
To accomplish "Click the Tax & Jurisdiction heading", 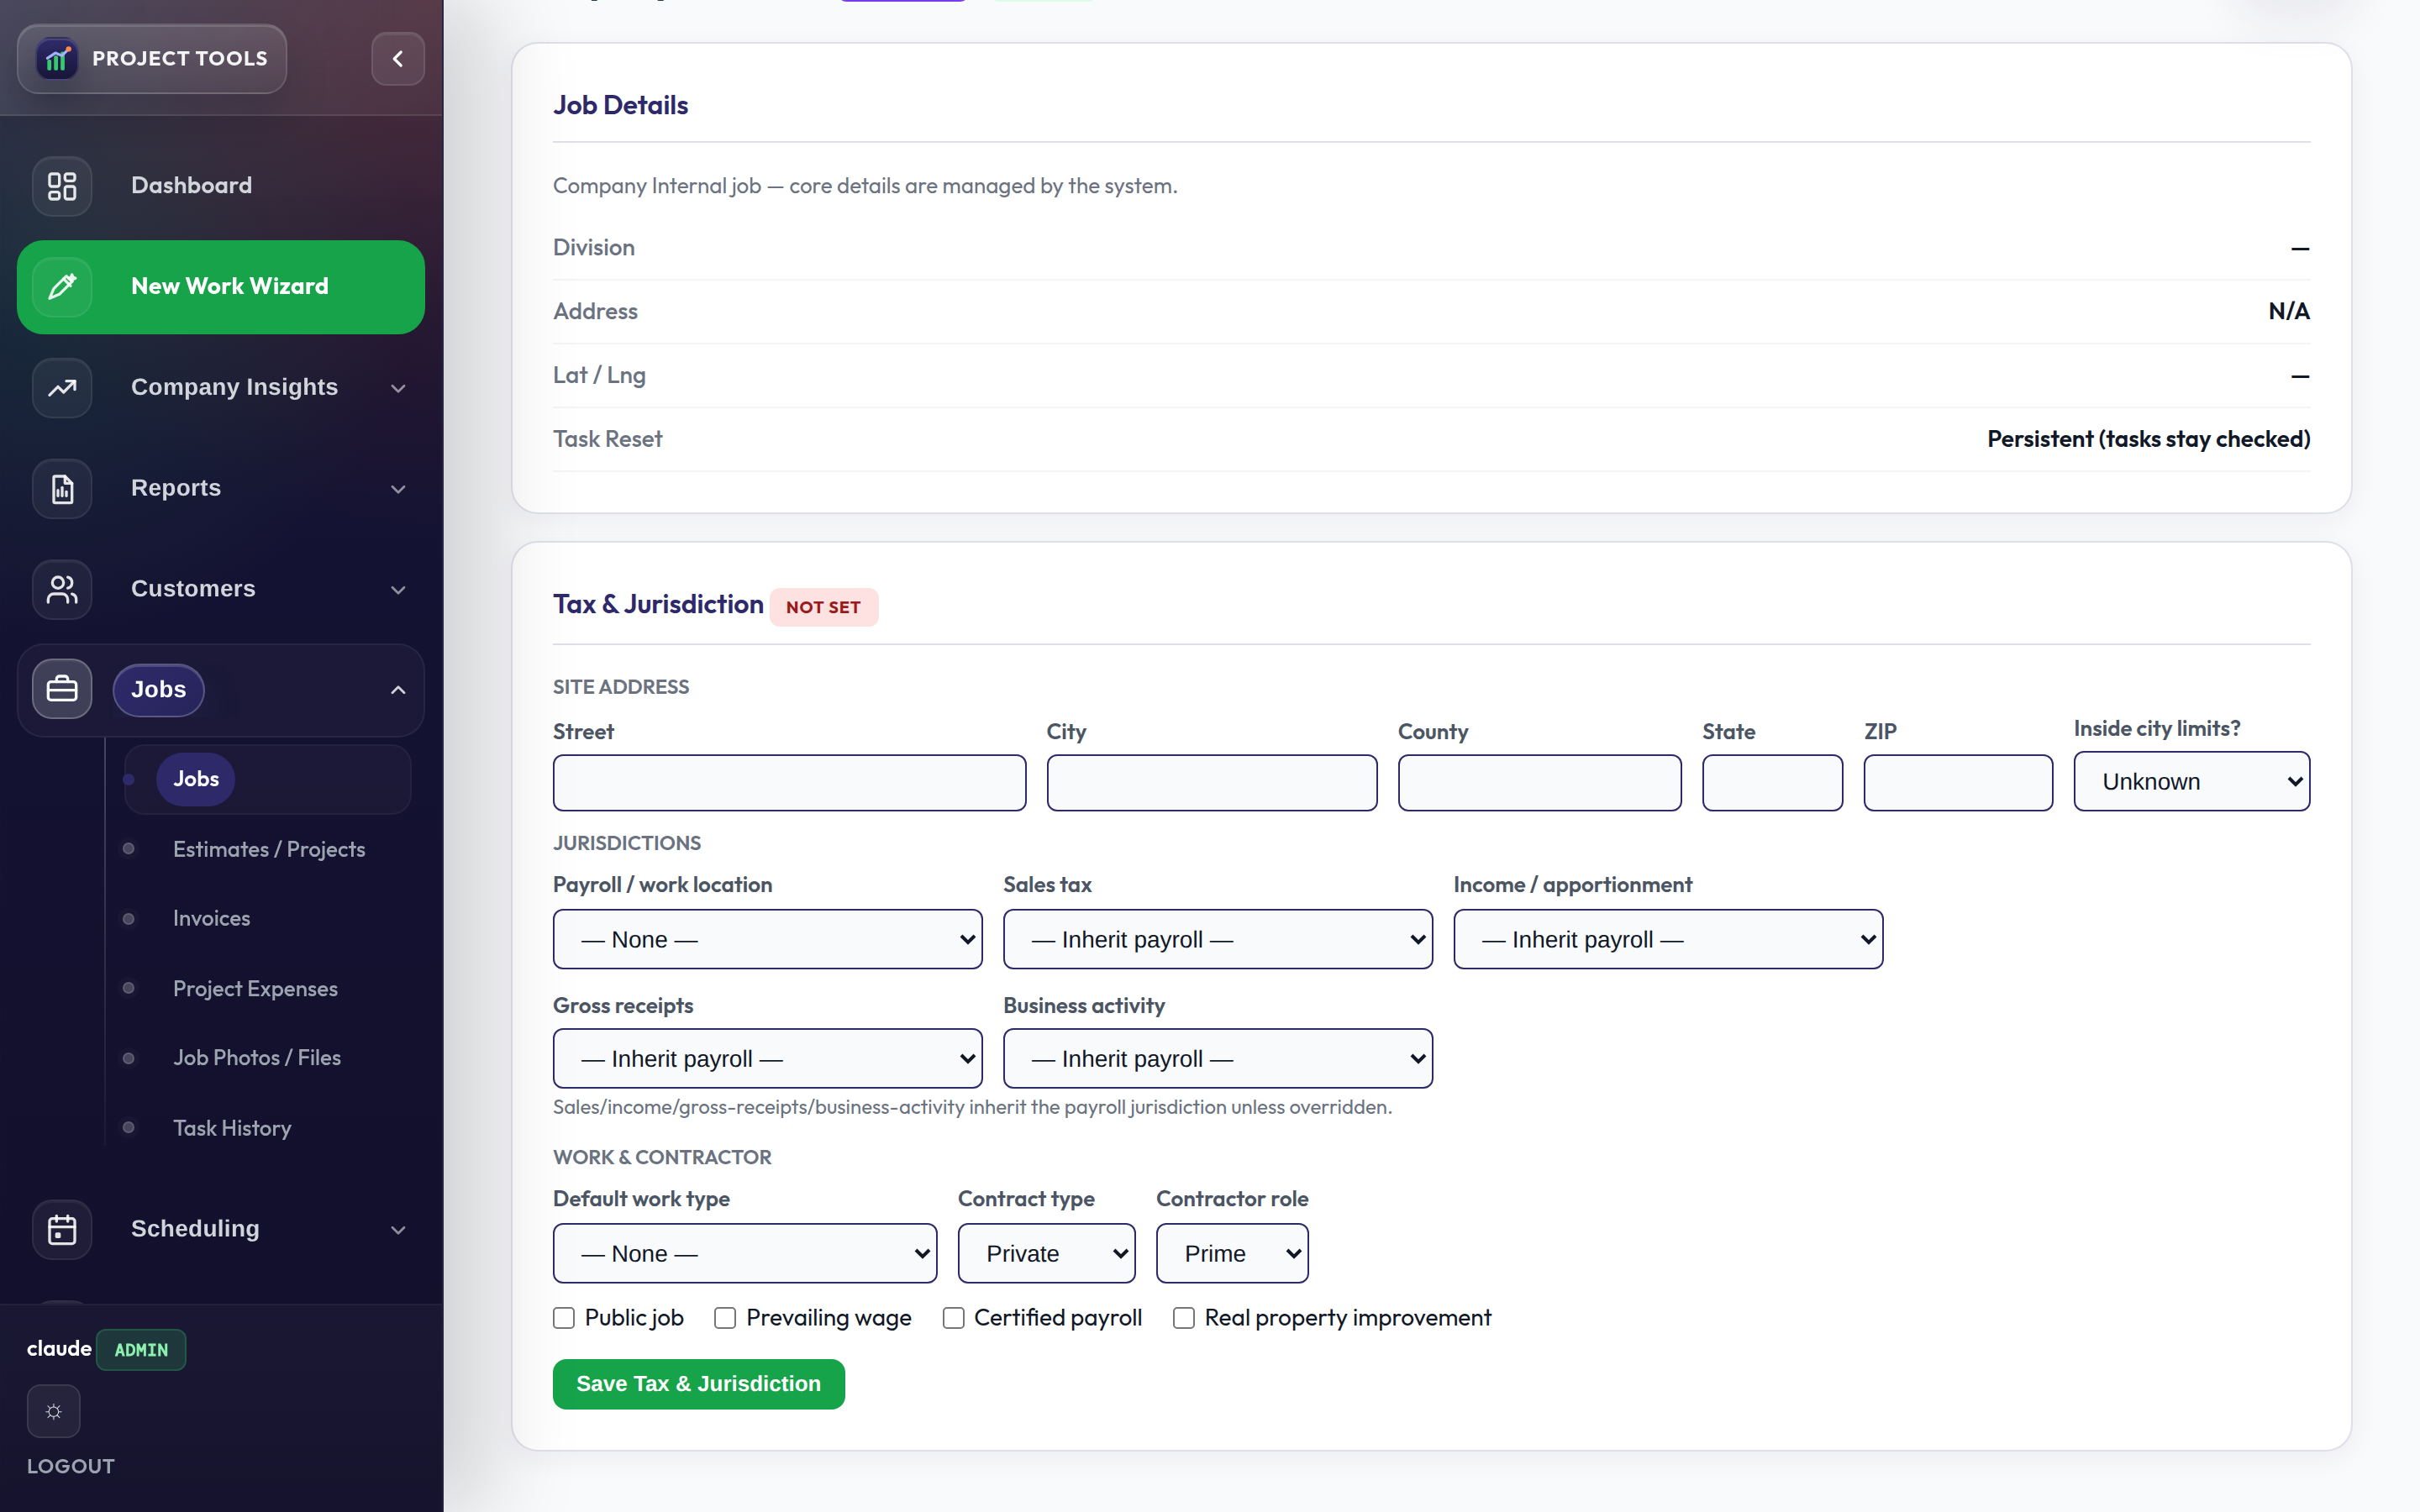I will coord(658,604).
